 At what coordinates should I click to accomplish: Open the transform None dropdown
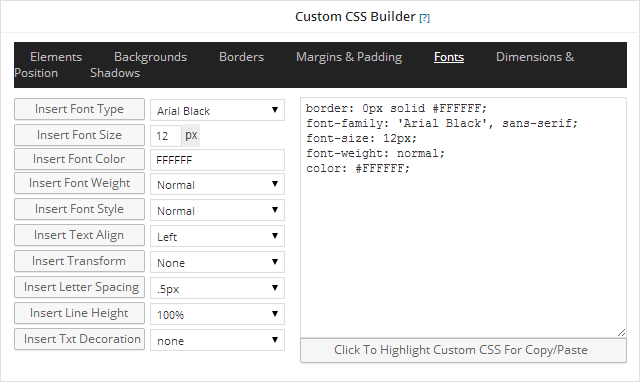(x=217, y=262)
